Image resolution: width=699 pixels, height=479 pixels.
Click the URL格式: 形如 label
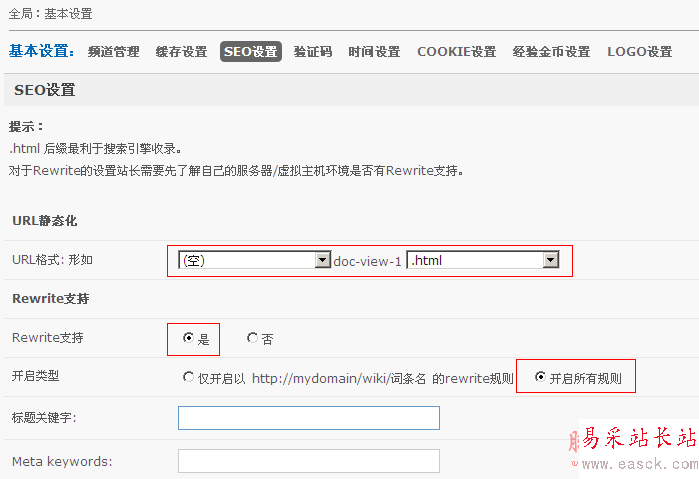coord(52,260)
